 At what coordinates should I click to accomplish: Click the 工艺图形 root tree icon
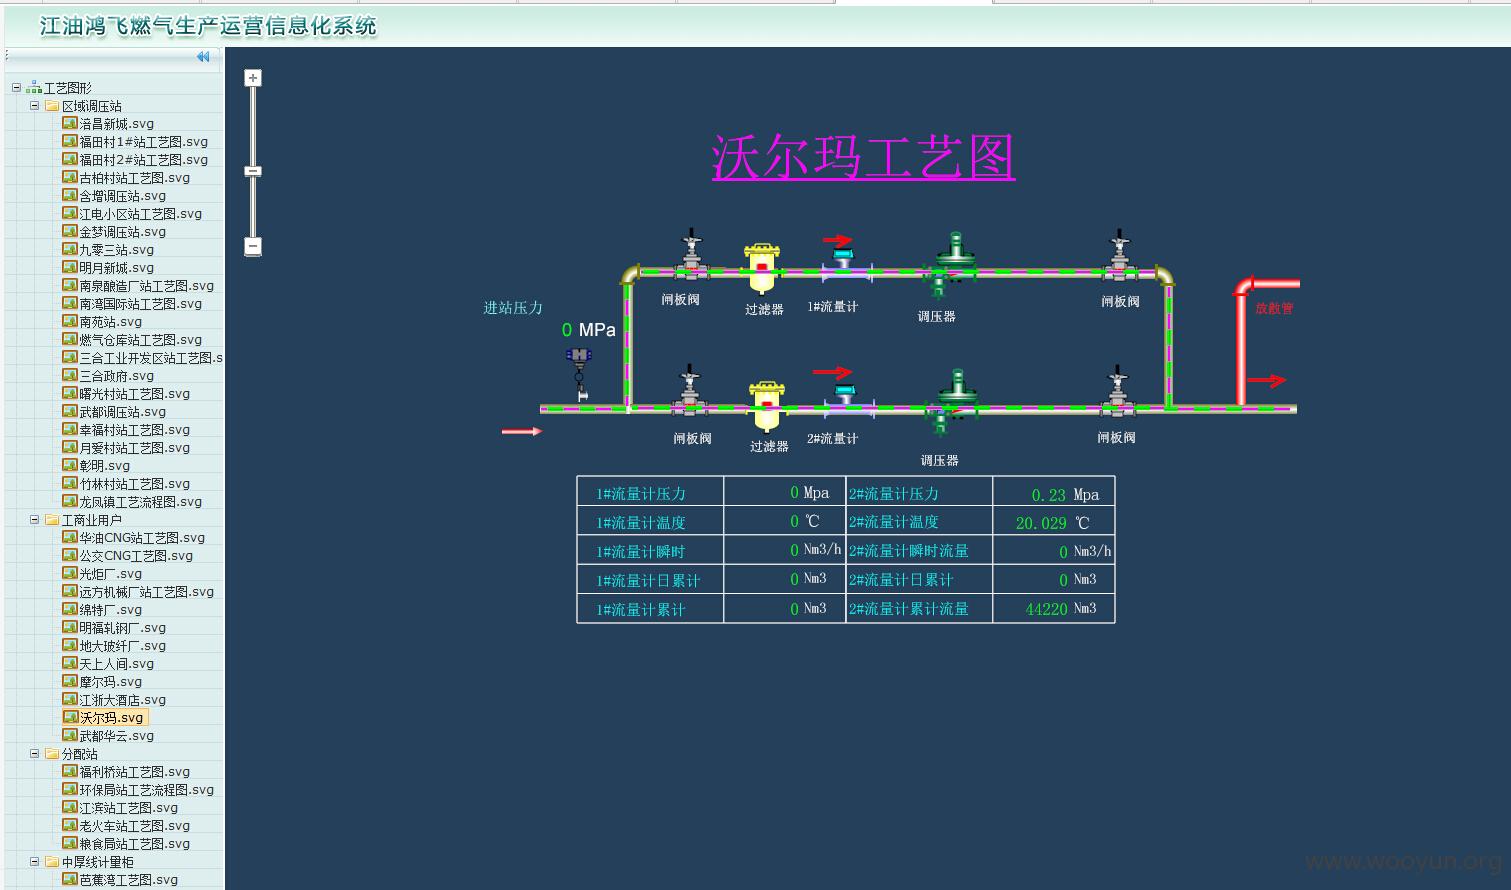tap(34, 88)
